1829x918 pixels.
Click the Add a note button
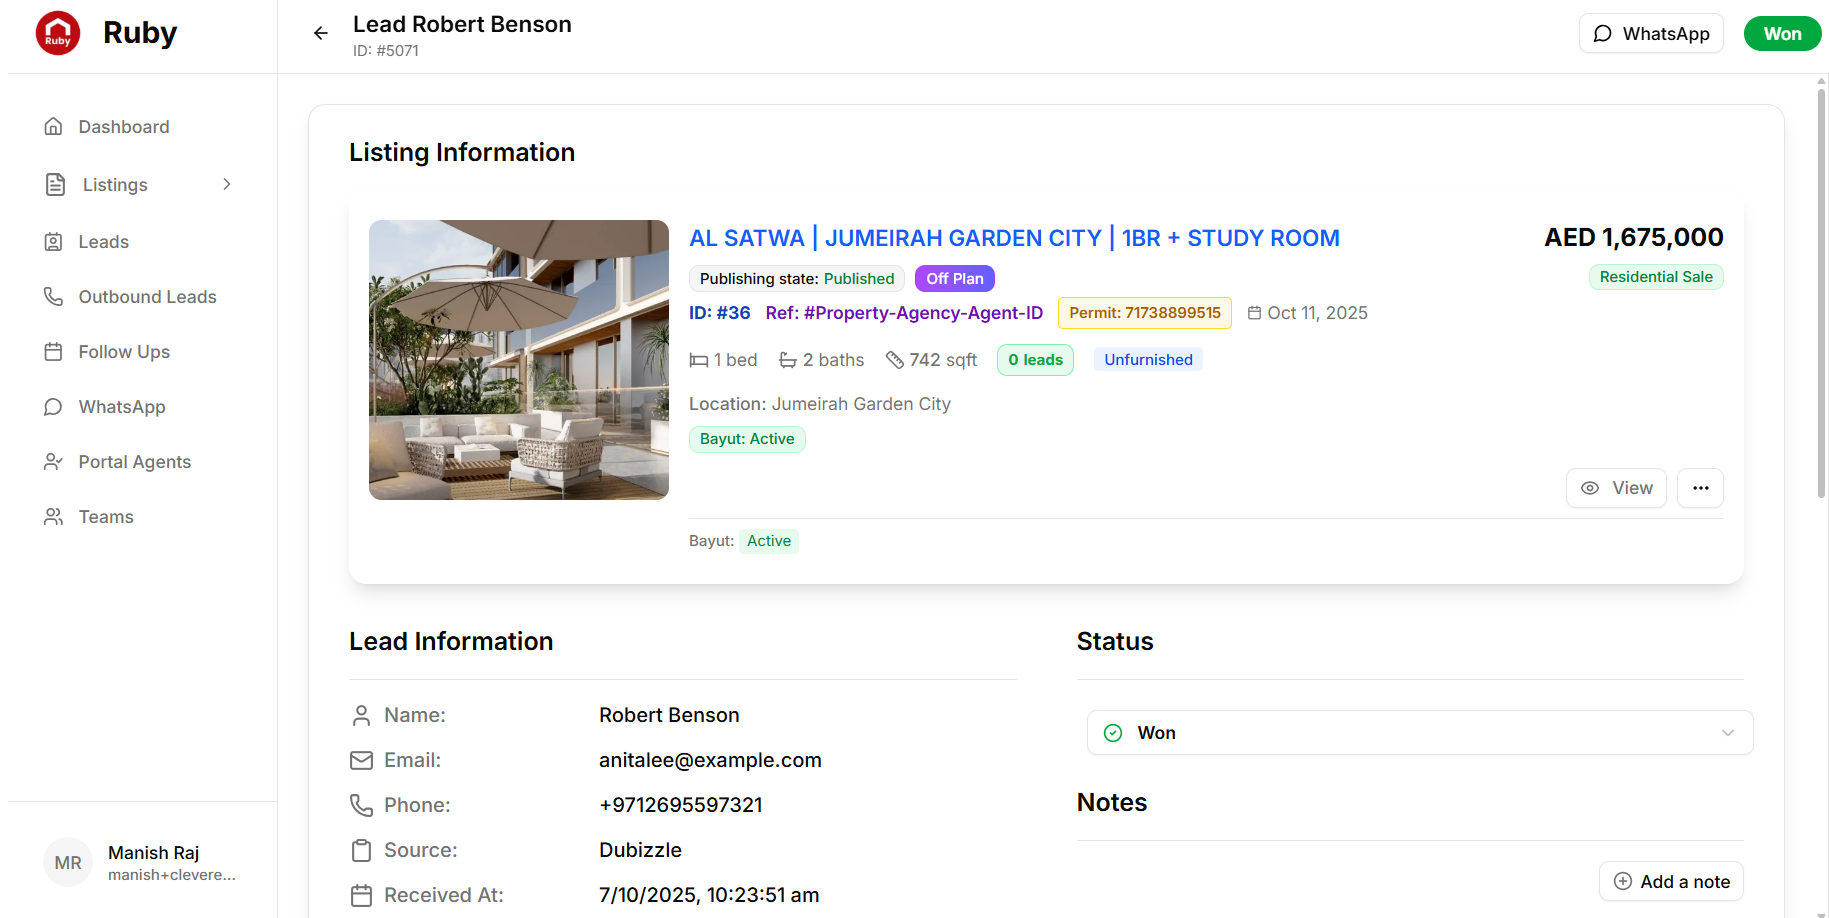click(1671, 881)
